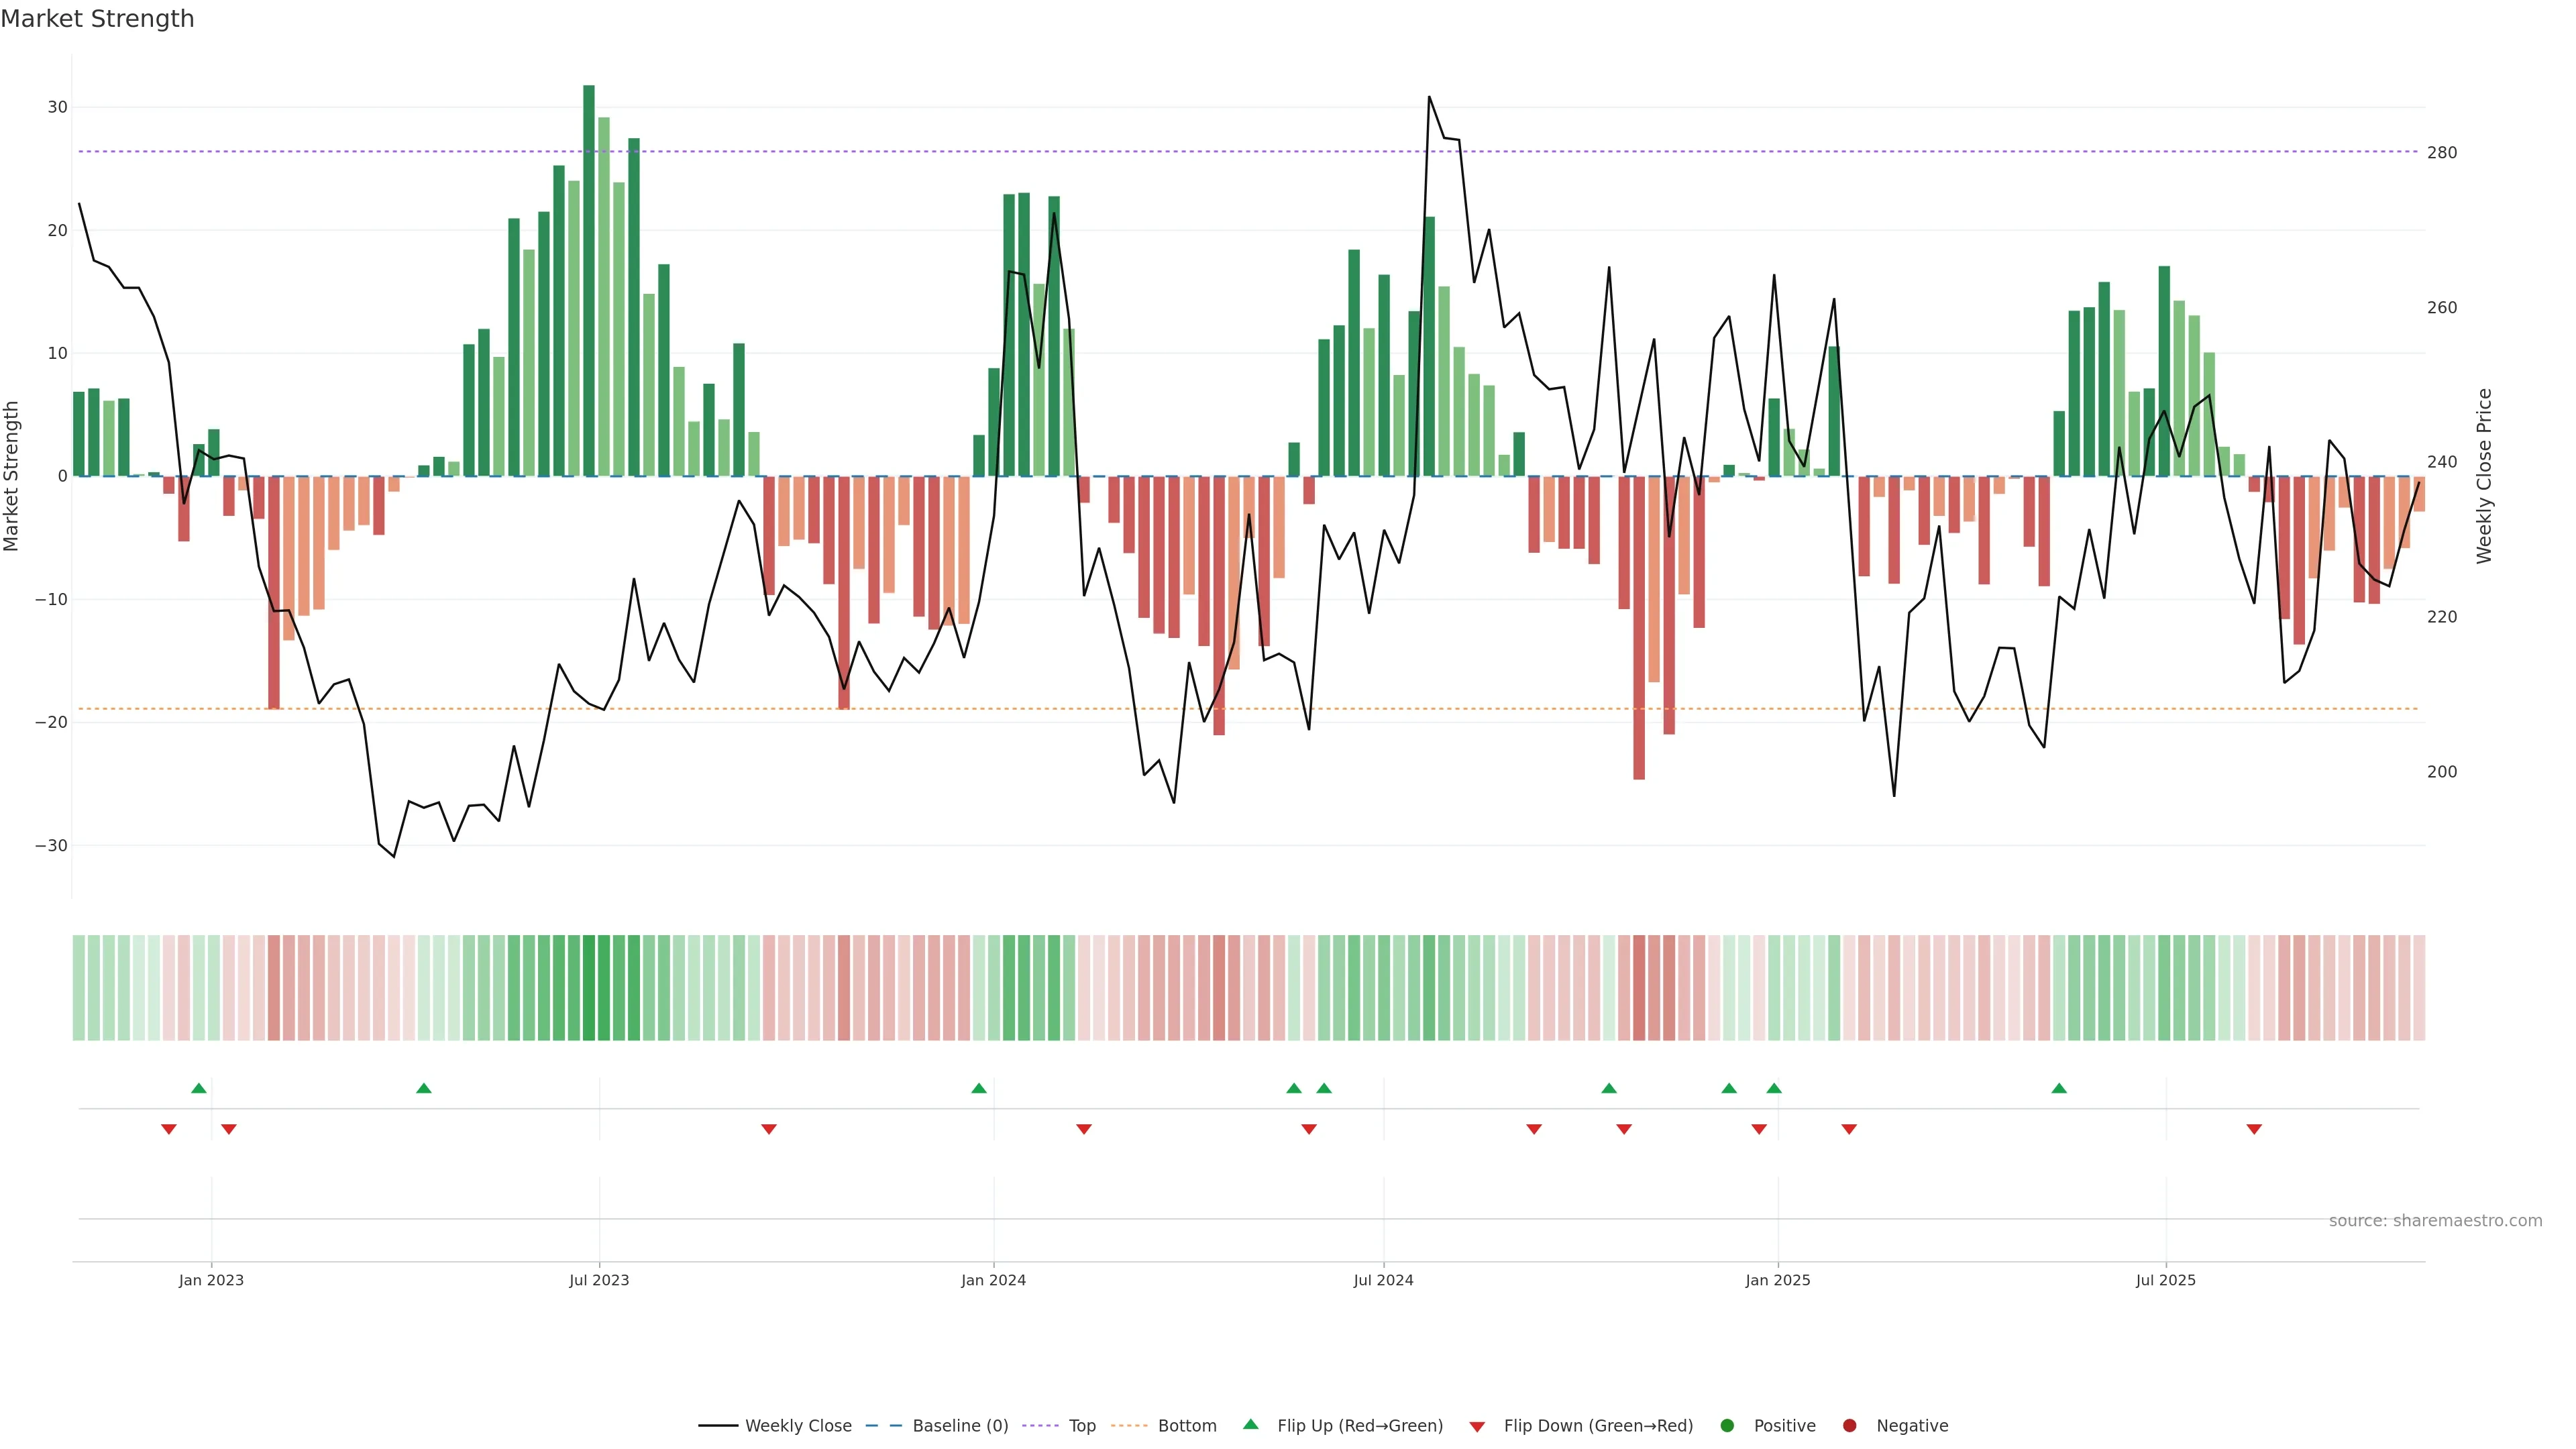Click the 280 tick on the price axis
2576x1449 pixels.
(2442, 153)
